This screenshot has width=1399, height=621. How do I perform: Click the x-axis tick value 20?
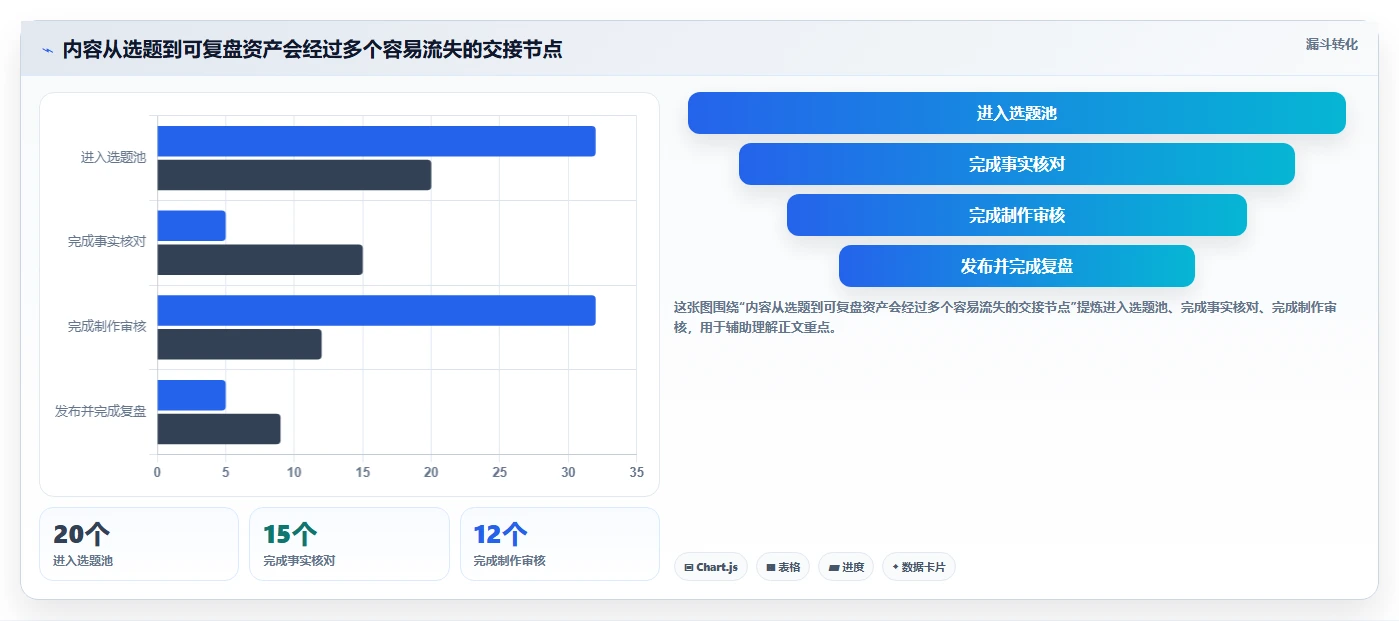pyautogui.click(x=431, y=473)
